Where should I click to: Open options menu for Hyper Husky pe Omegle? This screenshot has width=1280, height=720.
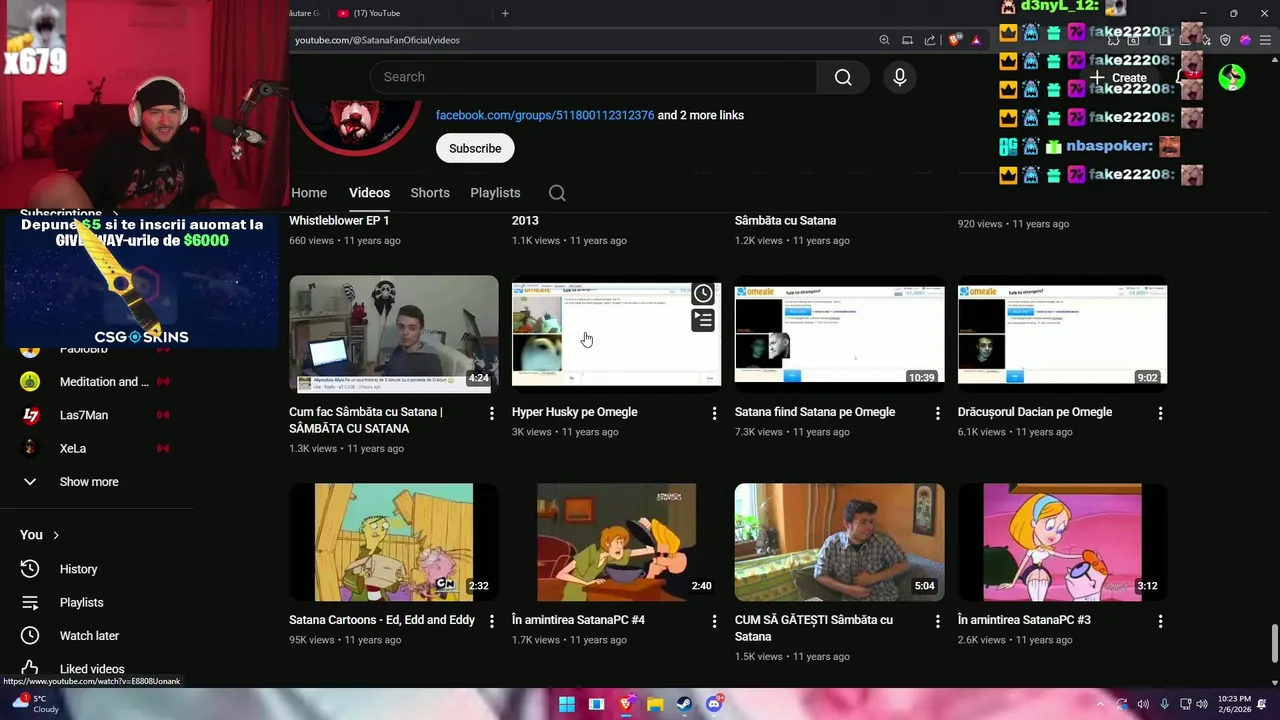714,413
